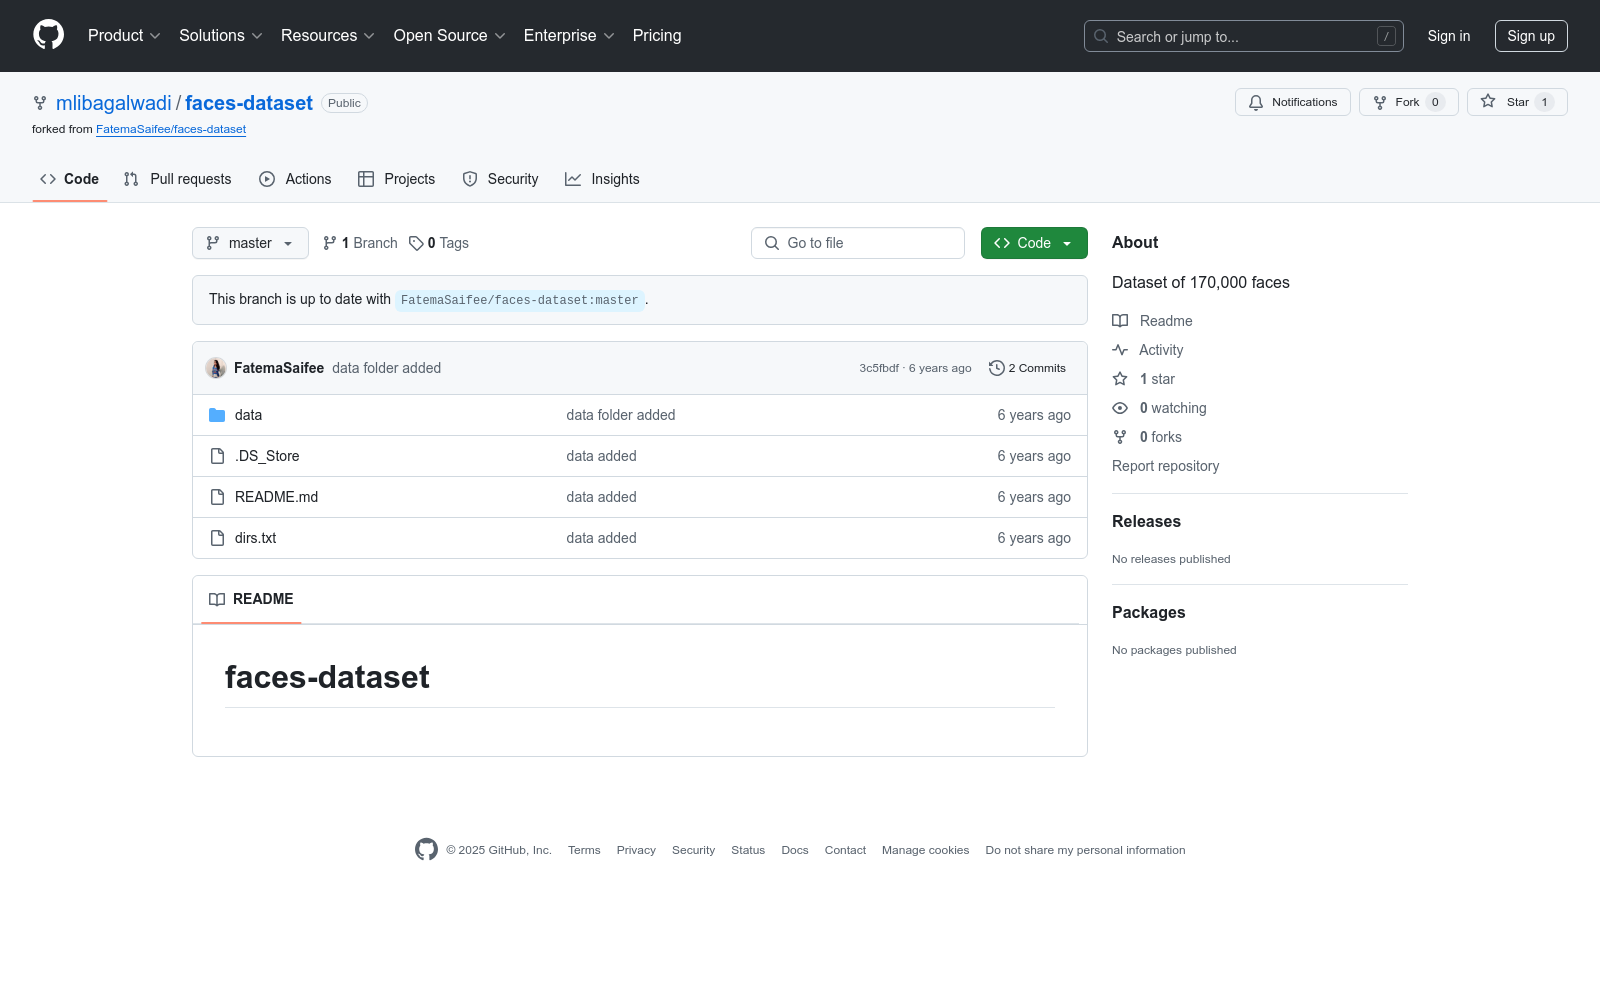The height and width of the screenshot is (1000, 1600).
Task: Switch to the Security tab
Action: 500,179
